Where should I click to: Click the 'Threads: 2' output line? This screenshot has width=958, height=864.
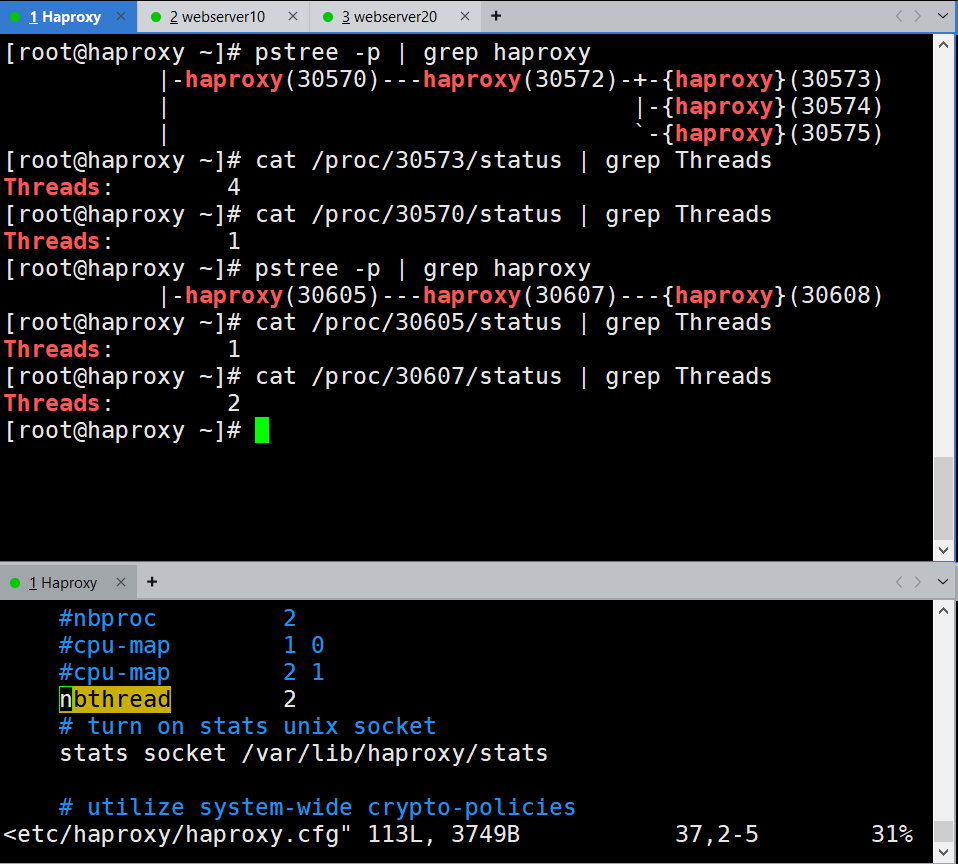click(x=122, y=403)
